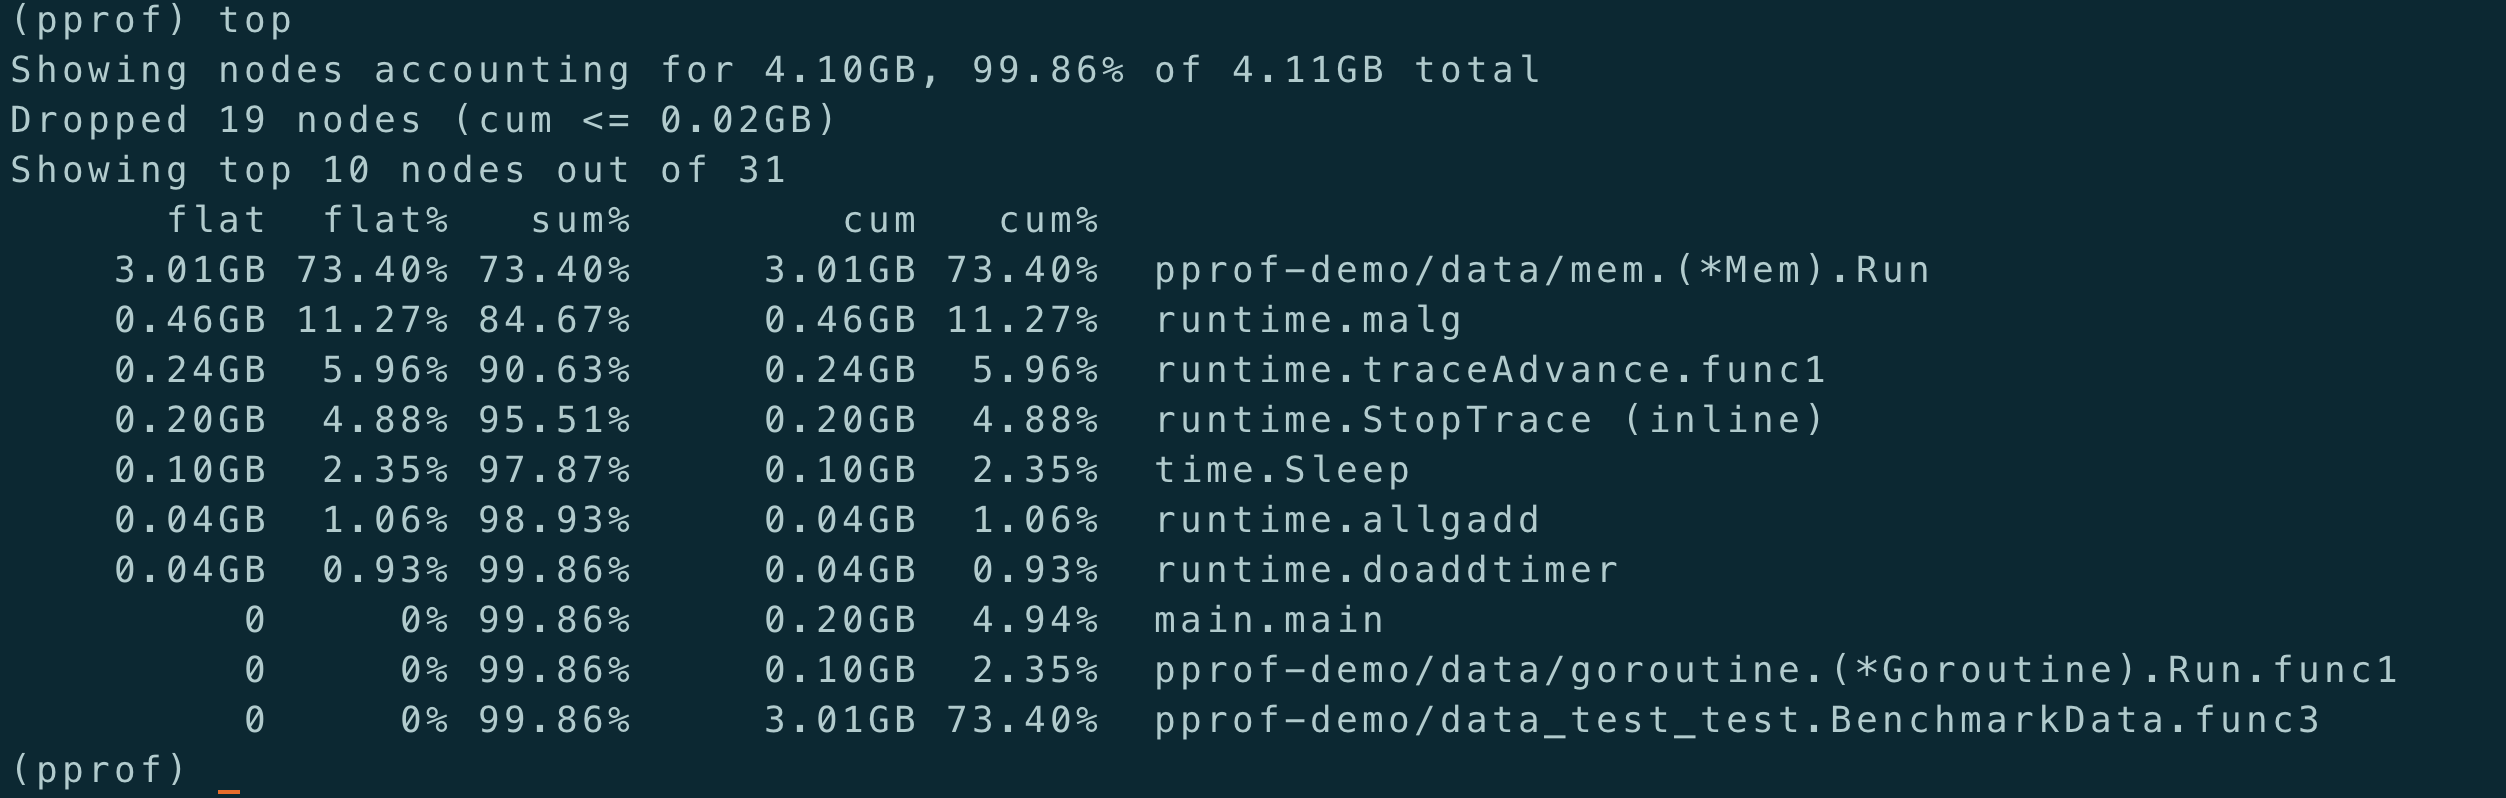Select the runtime.traceAdvance.func1 text
This screenshot has height=798, width=2506.
click(1490, 370)
